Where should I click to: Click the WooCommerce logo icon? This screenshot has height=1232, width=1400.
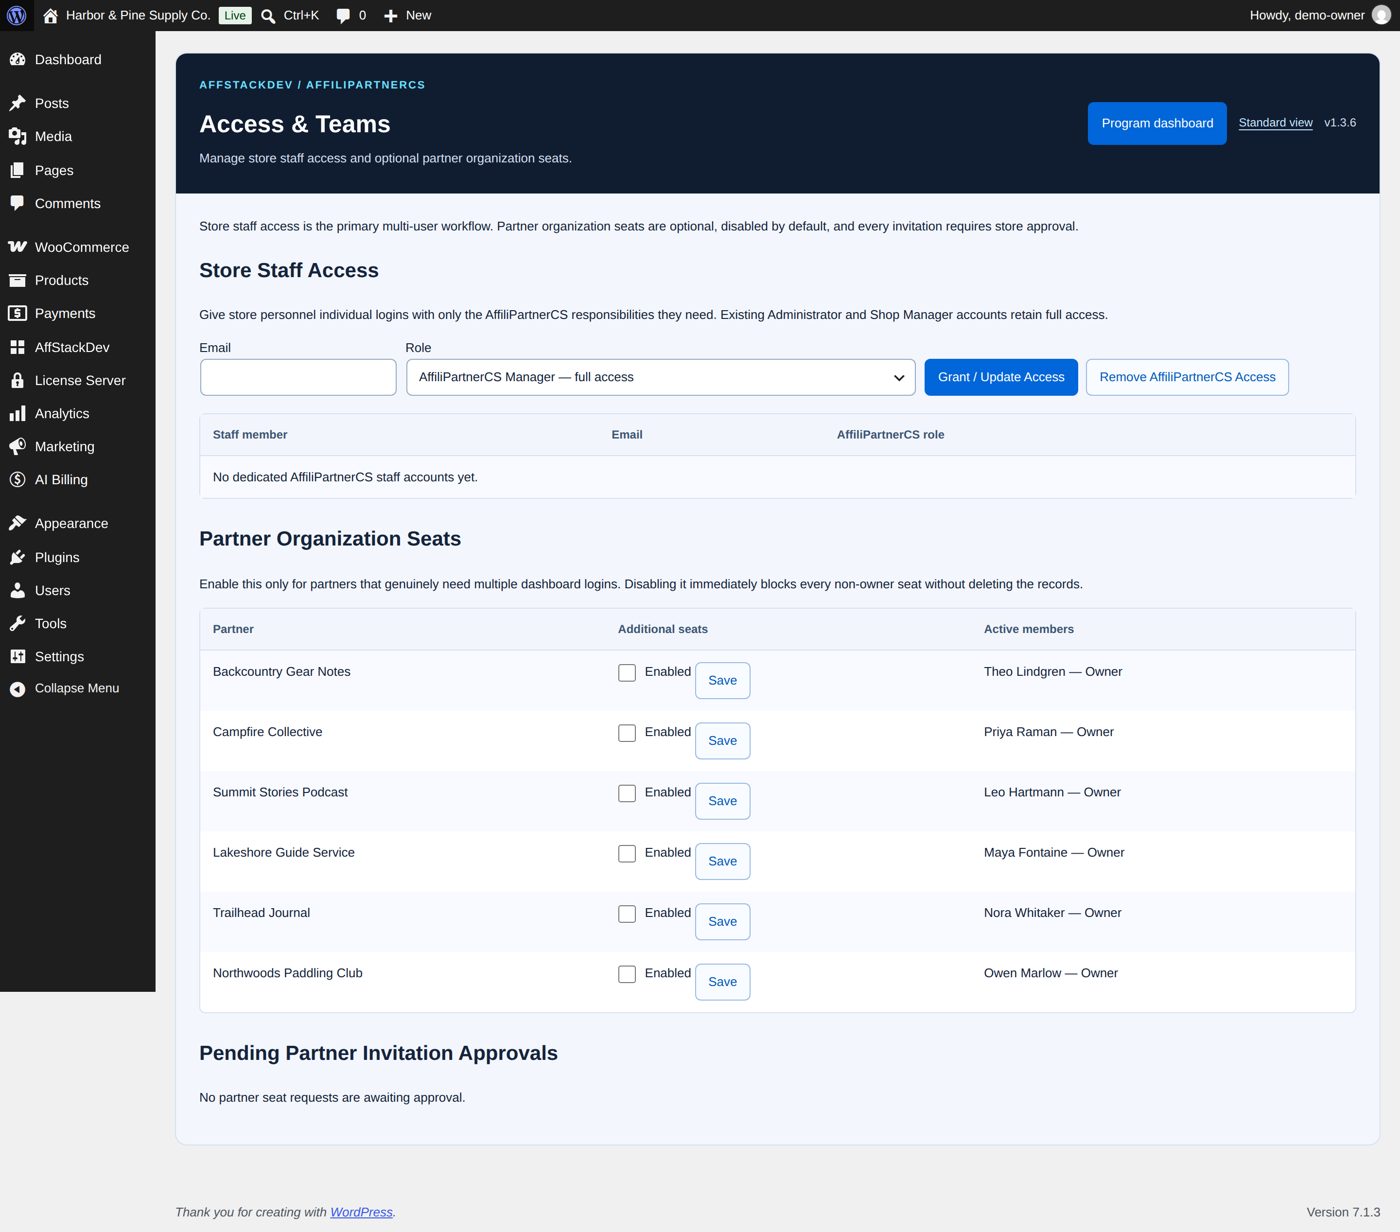click(x=17, y=247)
